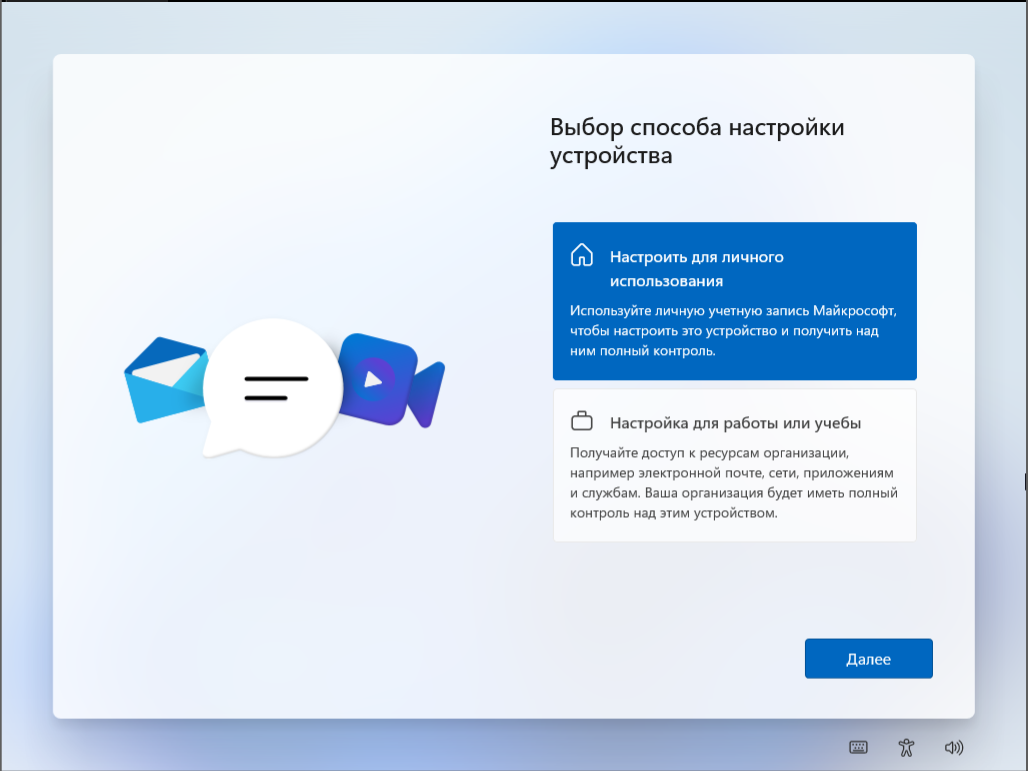Viewport: 1028px width, 771px height.
Task: Click the briefcase icon on work option
Action: point(582,421)
